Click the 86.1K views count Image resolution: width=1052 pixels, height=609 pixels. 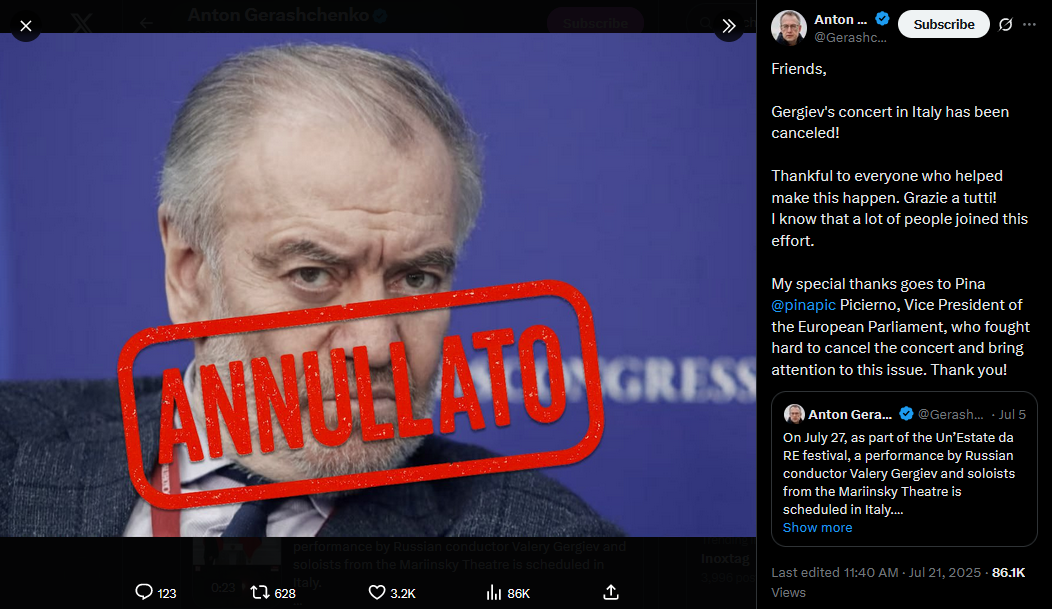click(x=1008, y=572)
